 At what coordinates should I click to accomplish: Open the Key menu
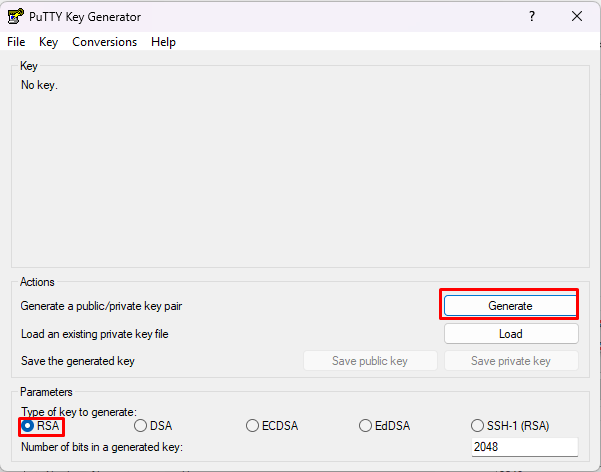point(48,42)
